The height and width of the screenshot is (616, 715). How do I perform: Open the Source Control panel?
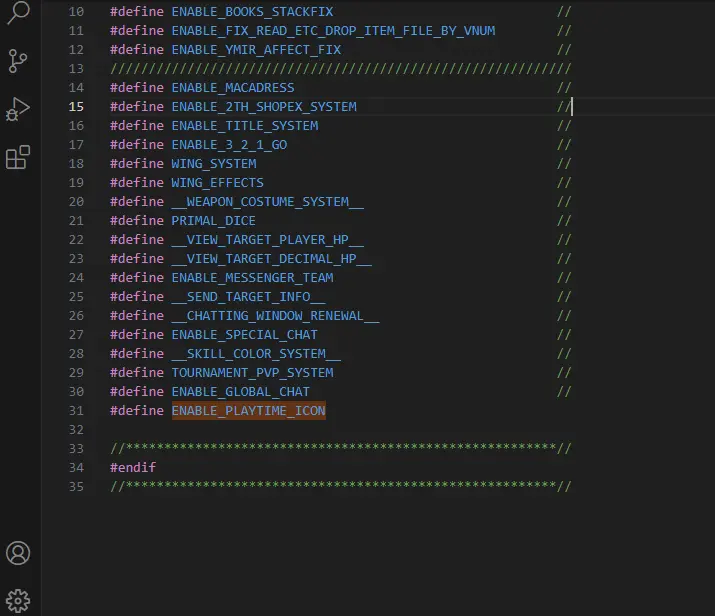coord(18,61)
